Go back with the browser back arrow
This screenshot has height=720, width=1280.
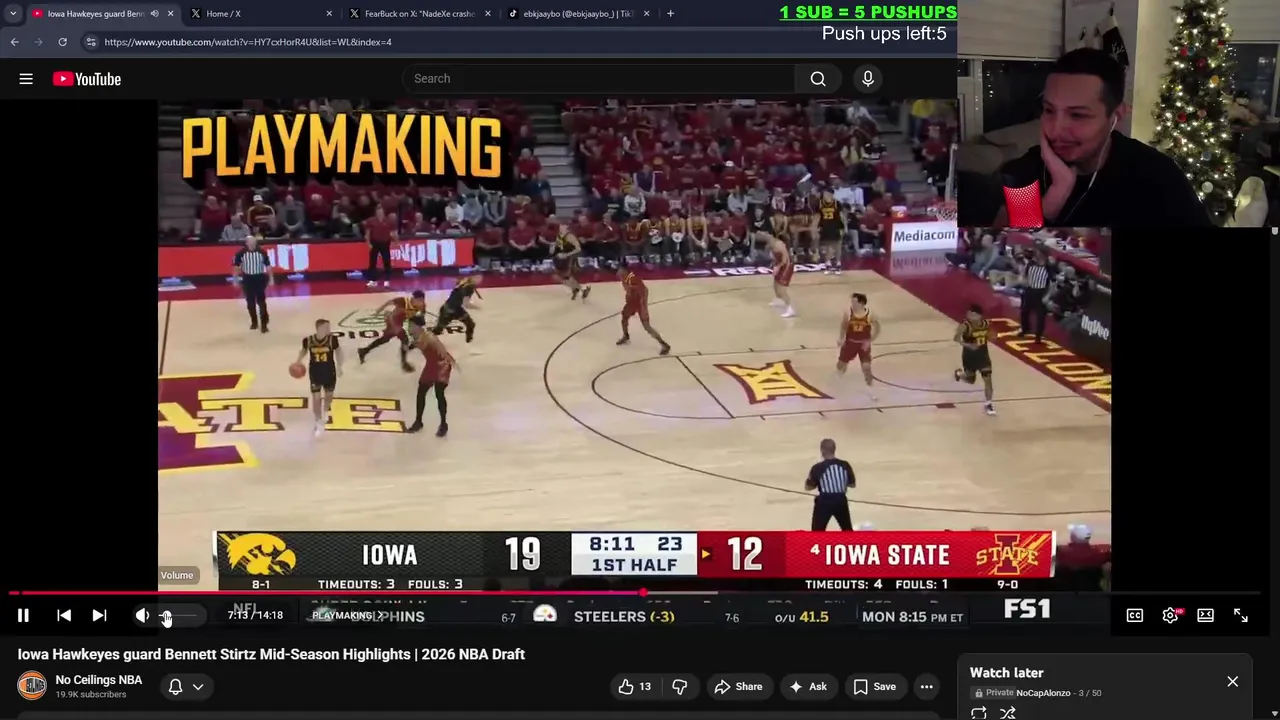coord(14,42)
